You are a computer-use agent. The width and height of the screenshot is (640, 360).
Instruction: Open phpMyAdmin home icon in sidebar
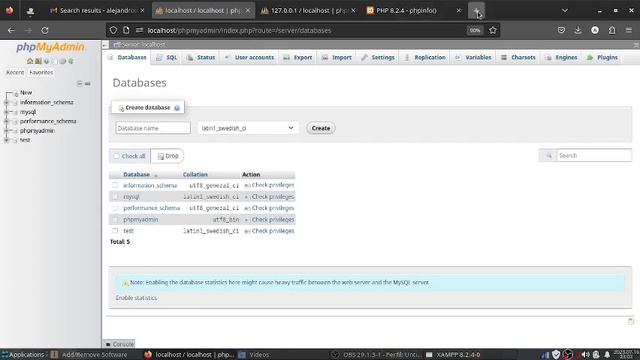tap(30, 61)
